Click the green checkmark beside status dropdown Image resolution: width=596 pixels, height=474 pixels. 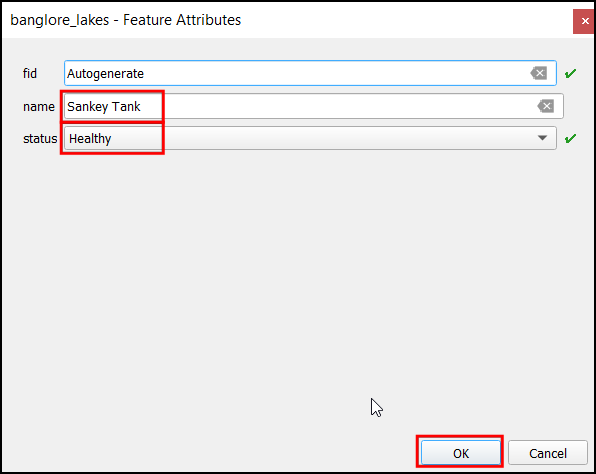tap(570, 138)
